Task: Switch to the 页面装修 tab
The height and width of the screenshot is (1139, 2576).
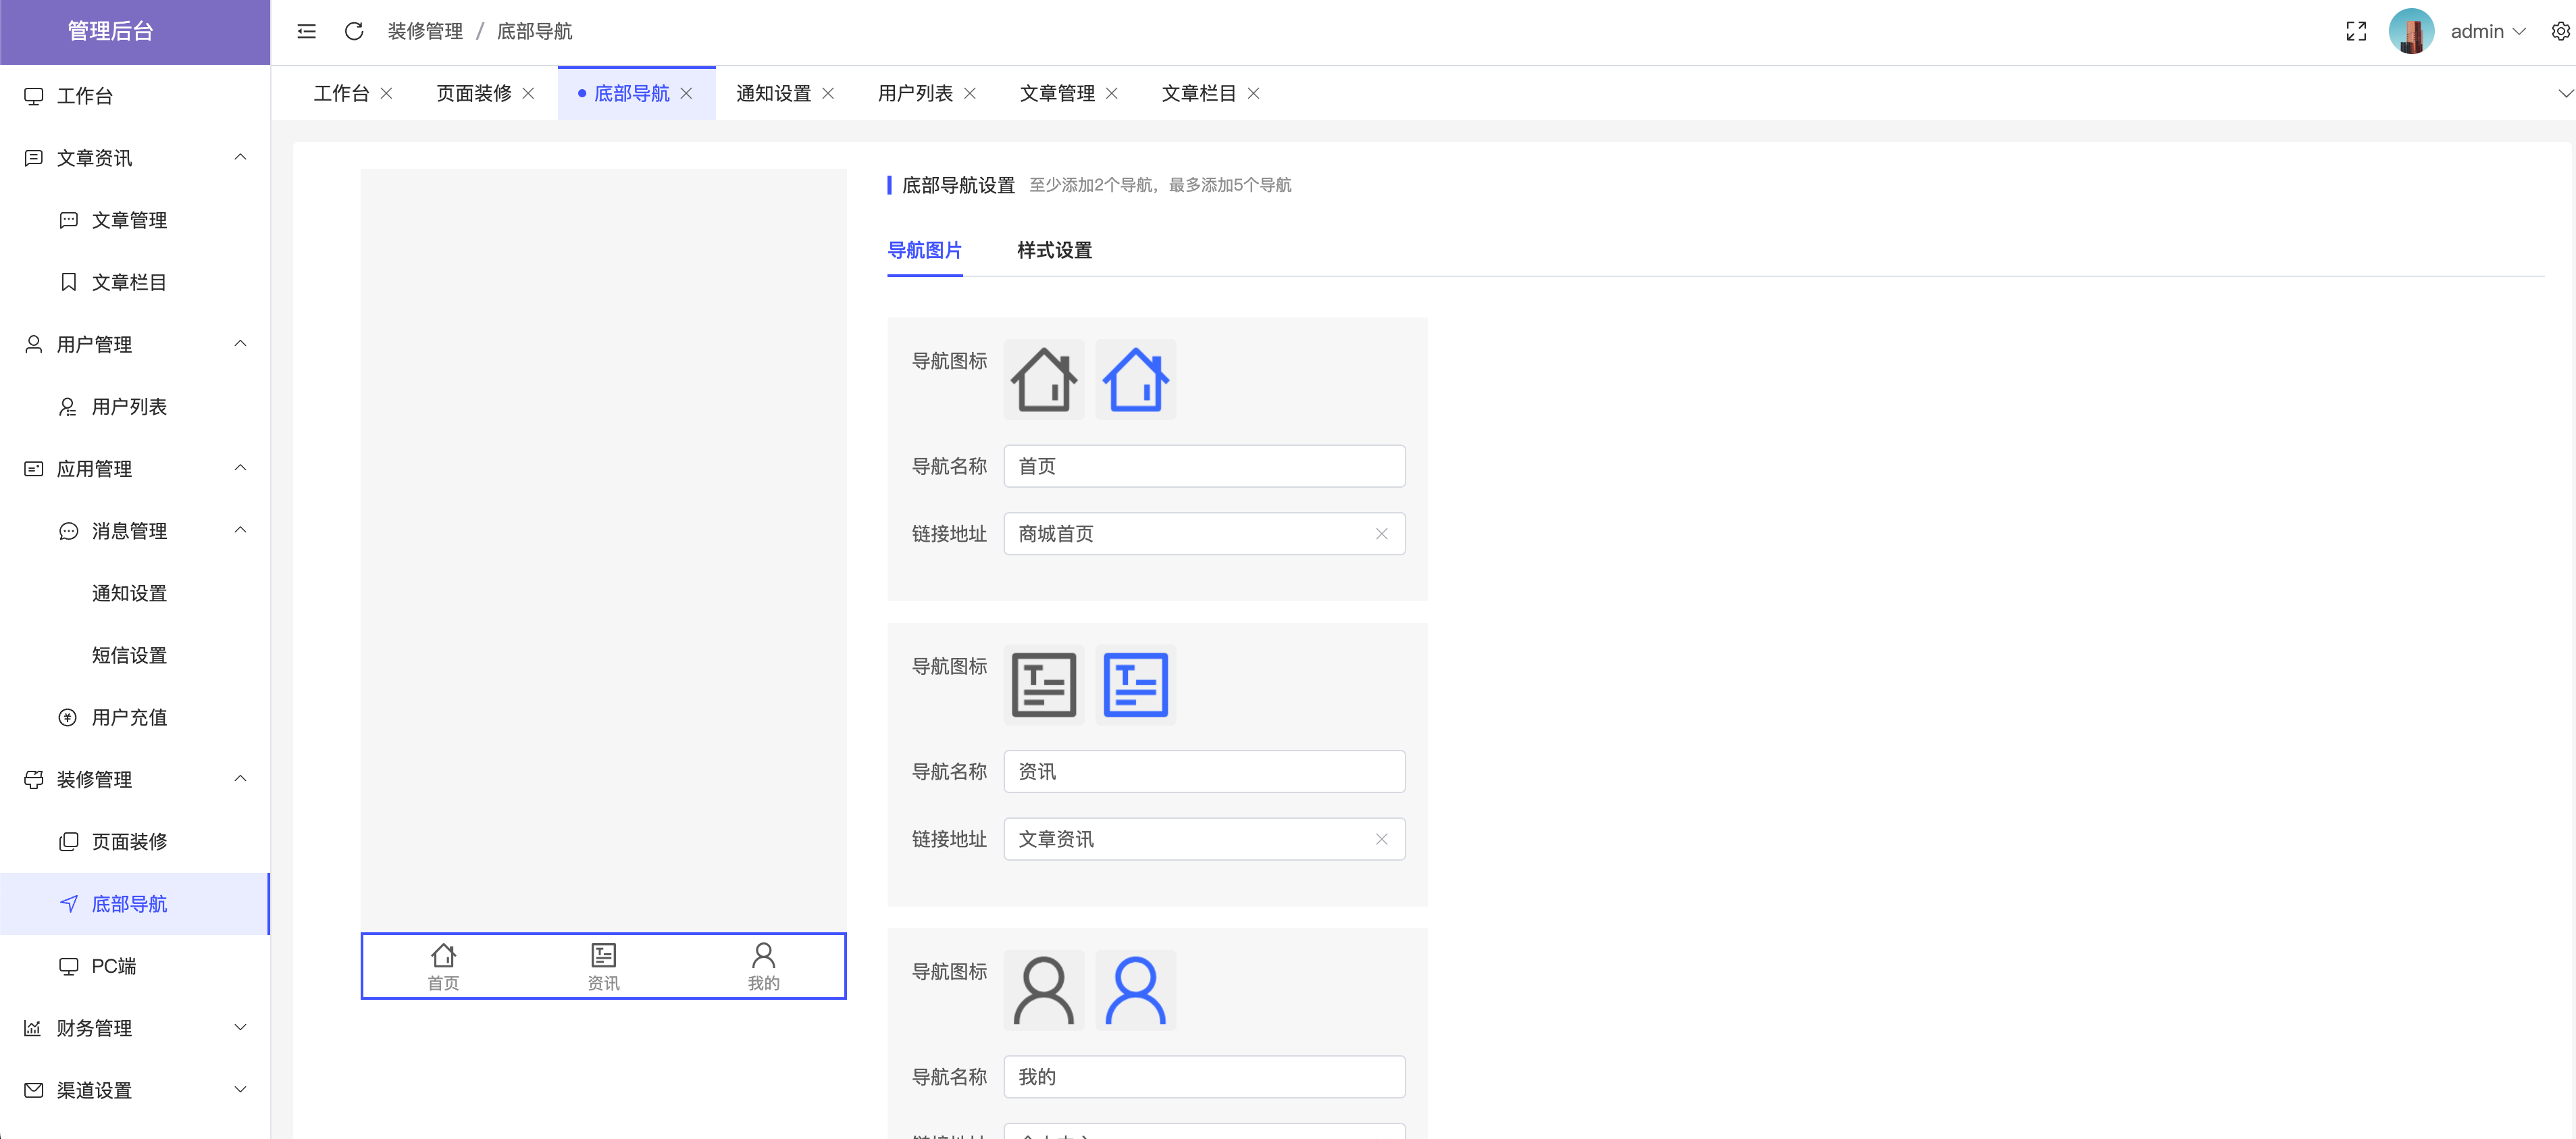Action: click(x=474, y=93)
